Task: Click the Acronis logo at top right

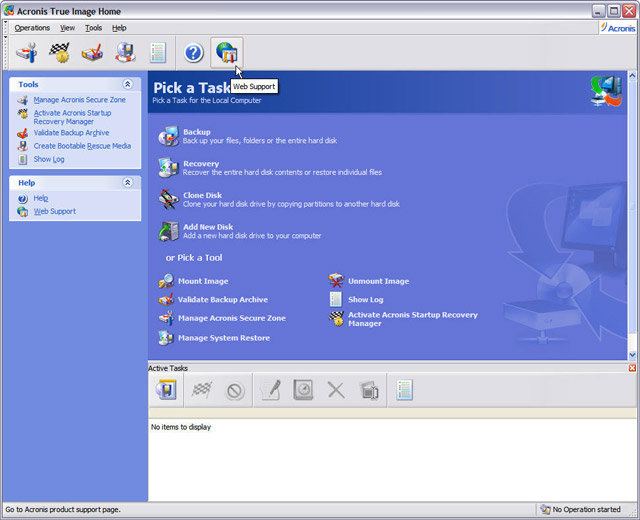Action: [618, 28]
